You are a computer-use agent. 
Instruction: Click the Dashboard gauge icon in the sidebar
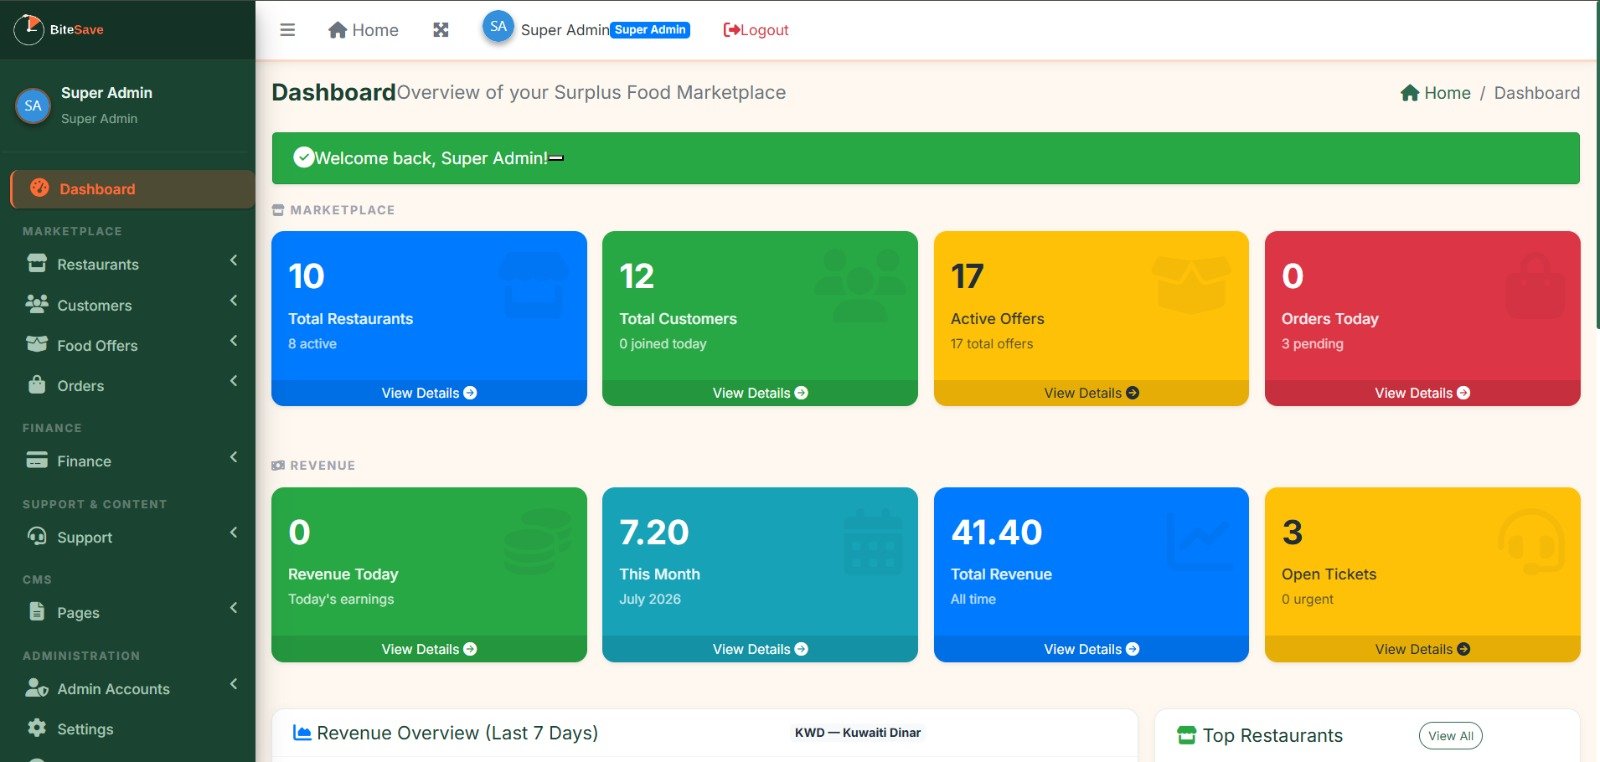(39, 188)
